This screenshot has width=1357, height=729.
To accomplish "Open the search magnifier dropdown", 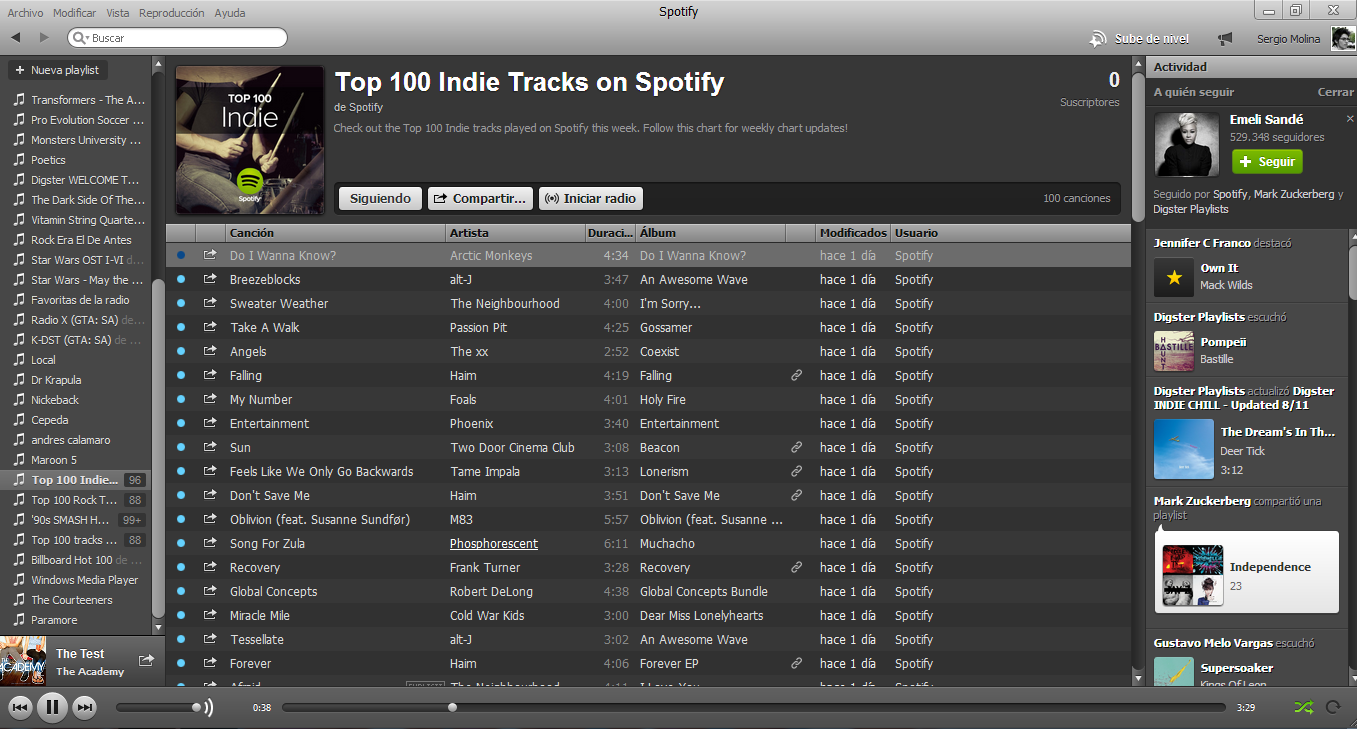I will tap(80, 38).
